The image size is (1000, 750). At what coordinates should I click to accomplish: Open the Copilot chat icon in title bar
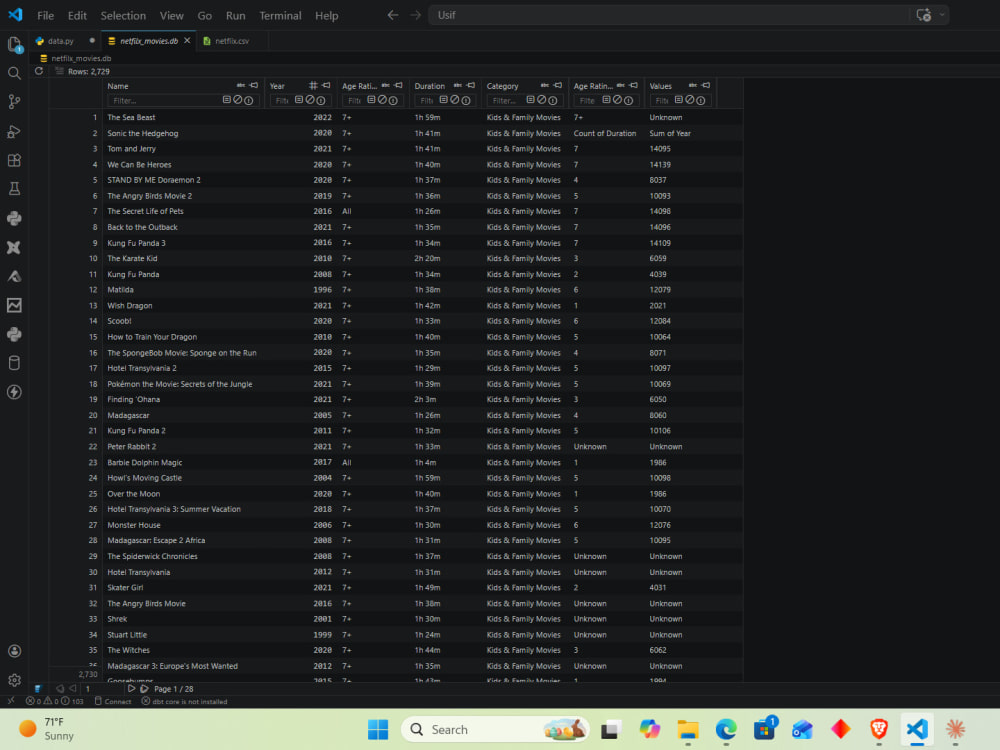pos(923,15)
